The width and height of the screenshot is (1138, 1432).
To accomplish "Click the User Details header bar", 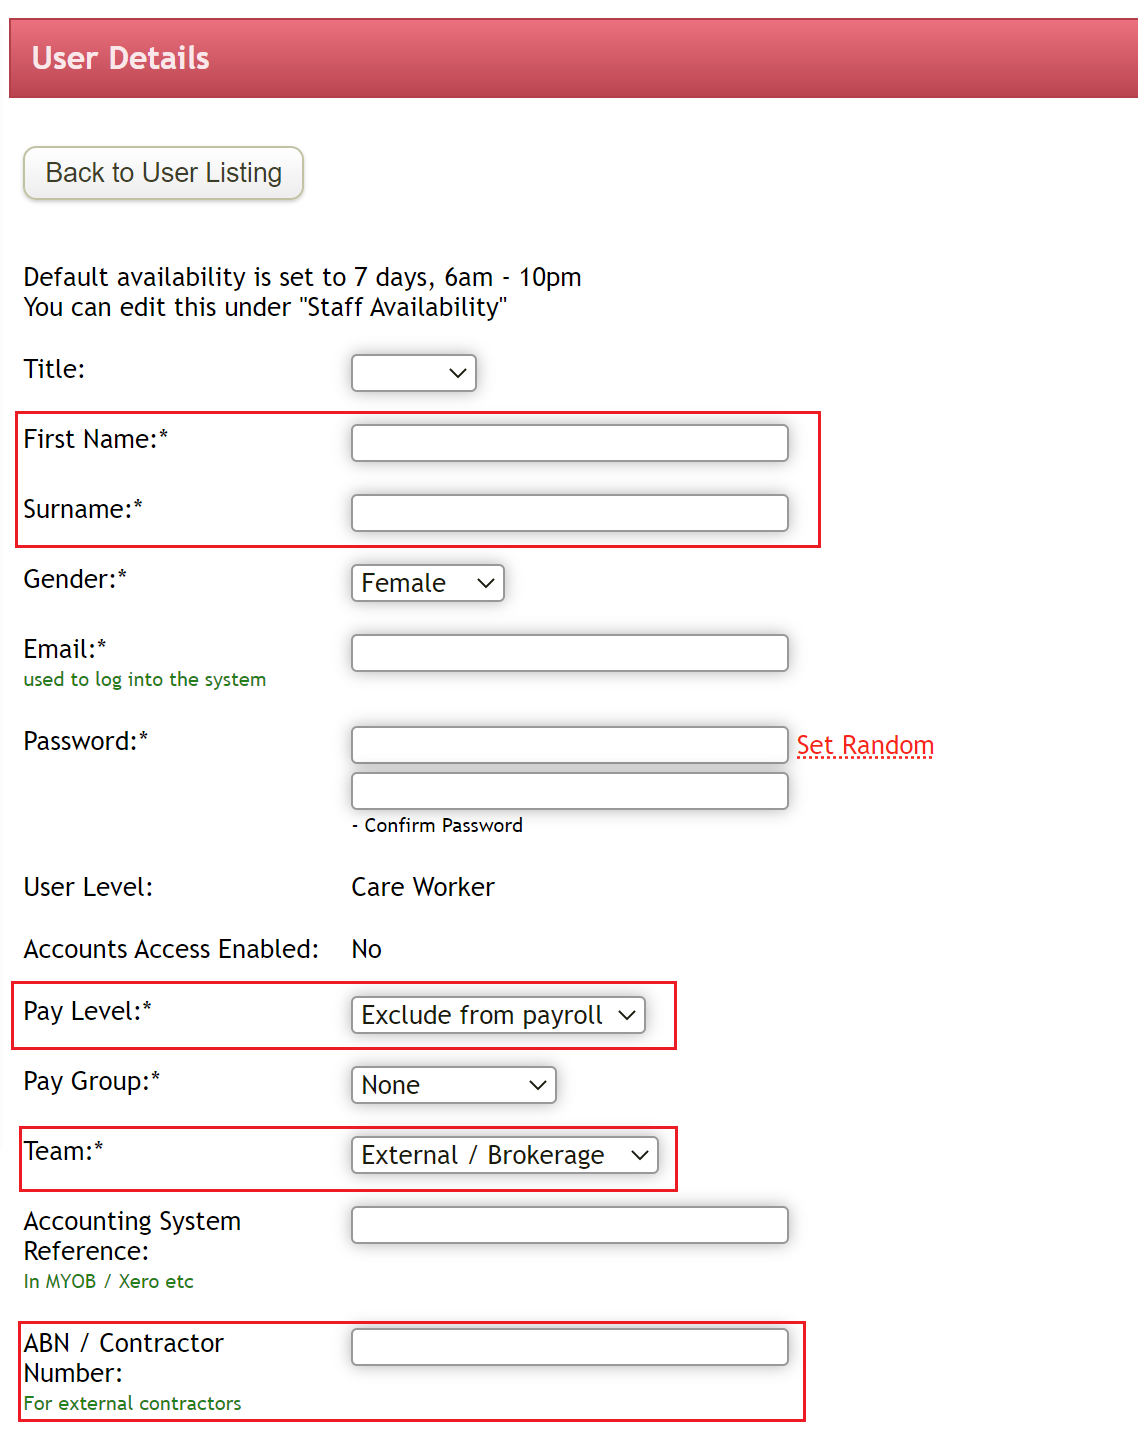I will click(x=569, y=57).
